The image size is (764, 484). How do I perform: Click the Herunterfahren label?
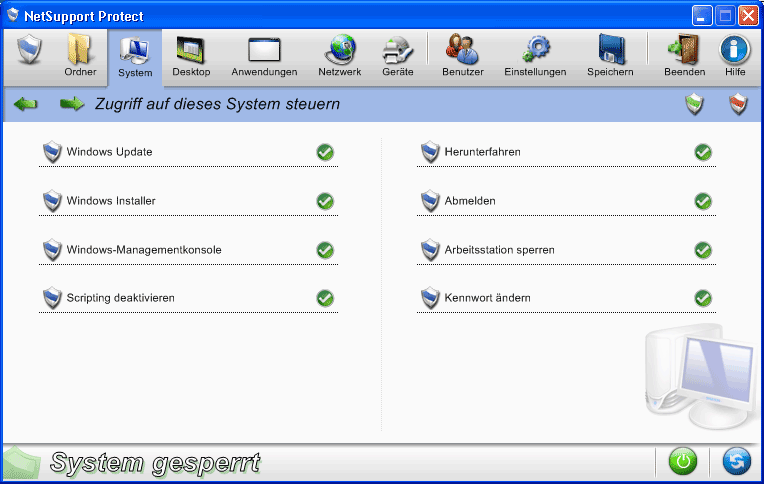(482, 152)
